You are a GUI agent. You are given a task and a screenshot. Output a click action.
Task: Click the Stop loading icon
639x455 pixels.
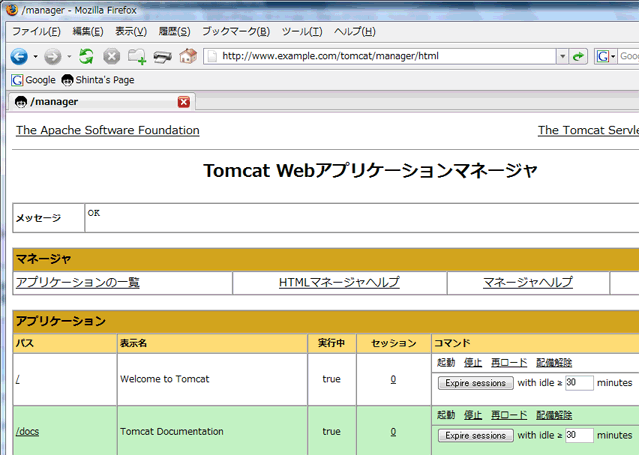(x=111, y=56)
